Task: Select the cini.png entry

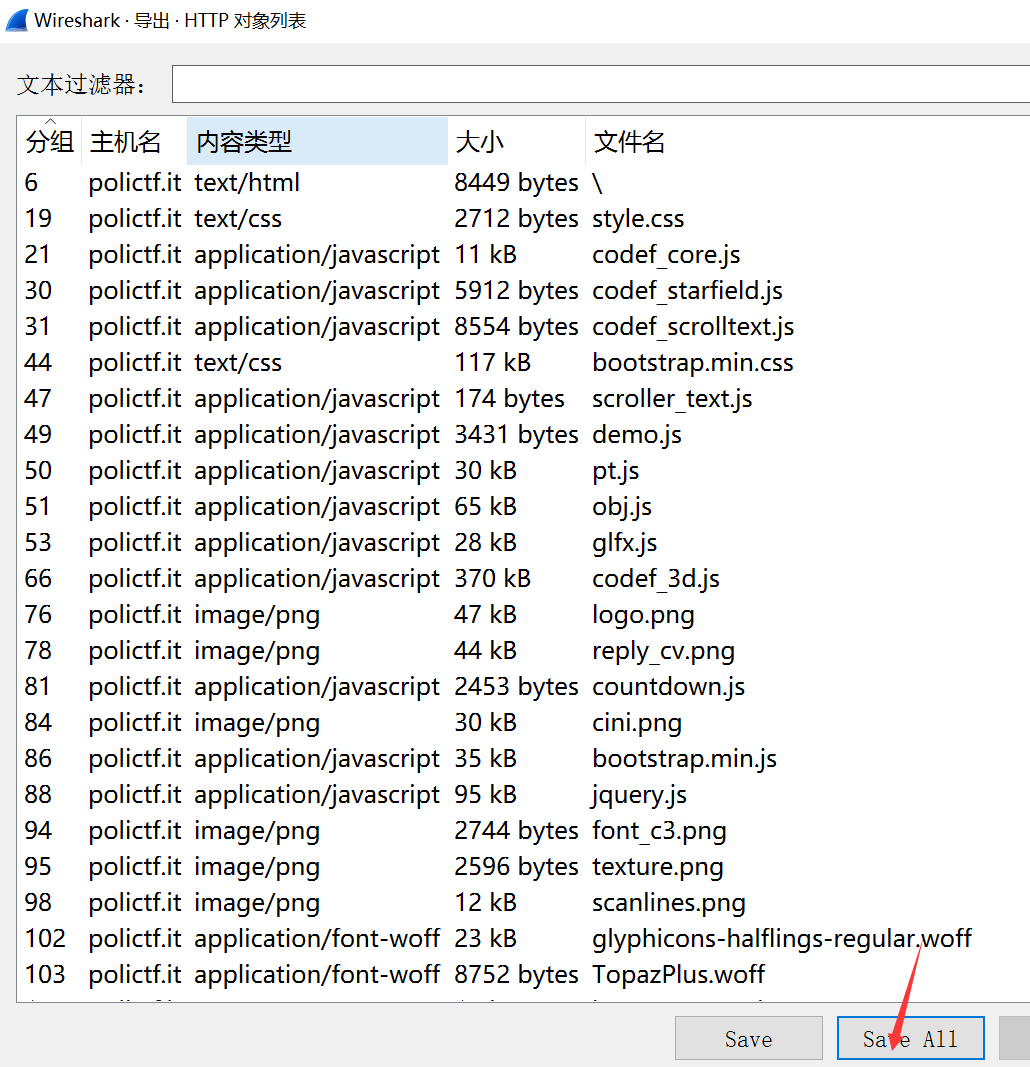Action: point(523,723)
